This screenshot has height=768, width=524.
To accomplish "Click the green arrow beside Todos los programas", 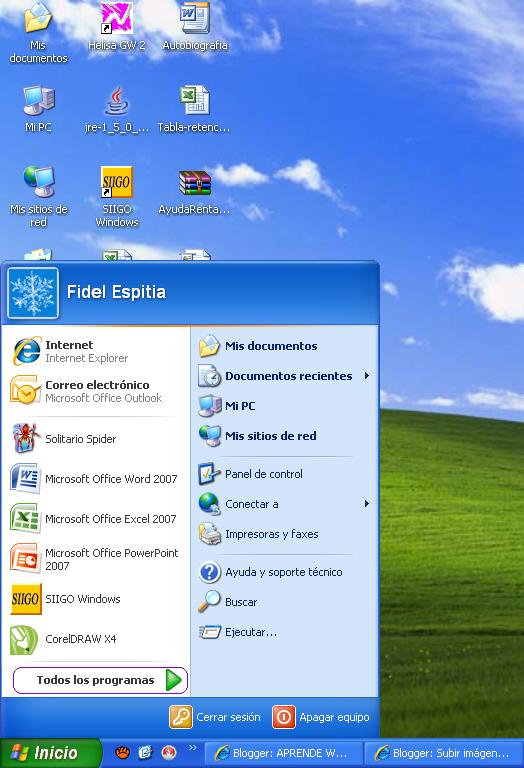I will click(x=174, y=680).
